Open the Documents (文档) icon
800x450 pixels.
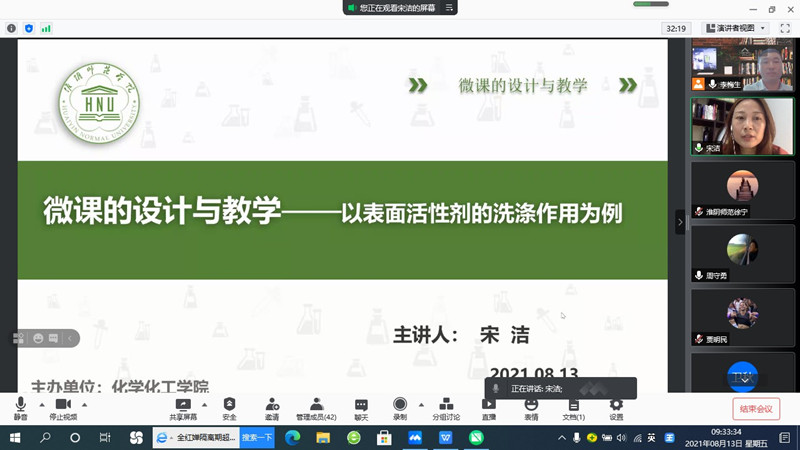573,406
